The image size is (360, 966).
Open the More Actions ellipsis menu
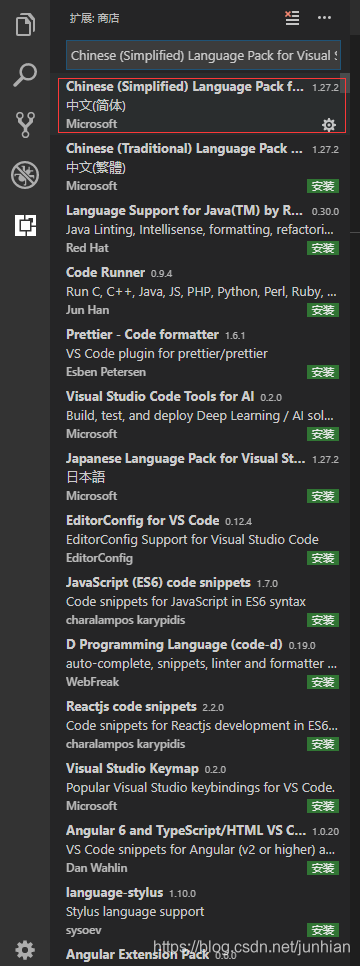point(324,18)
